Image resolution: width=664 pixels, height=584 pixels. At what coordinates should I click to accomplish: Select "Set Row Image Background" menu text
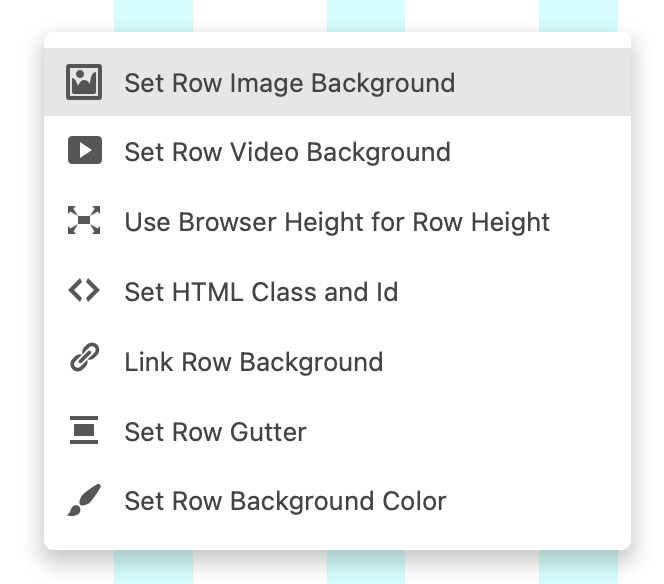(289, 82)
